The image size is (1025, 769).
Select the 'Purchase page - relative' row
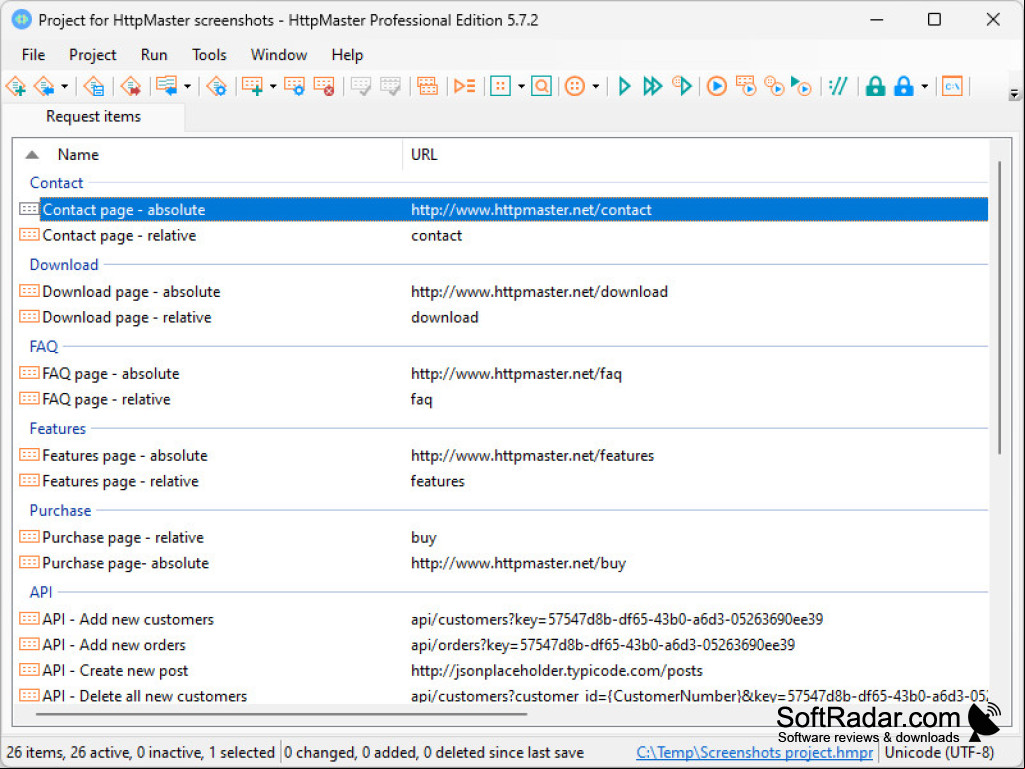tap(503, 538)
